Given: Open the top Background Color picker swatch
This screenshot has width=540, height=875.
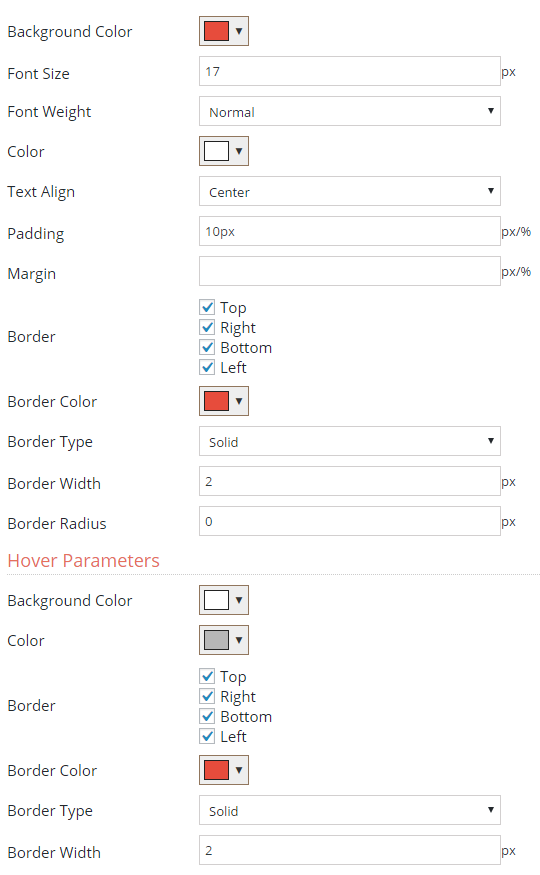Looking at the screenshot, I should point(224,31).
